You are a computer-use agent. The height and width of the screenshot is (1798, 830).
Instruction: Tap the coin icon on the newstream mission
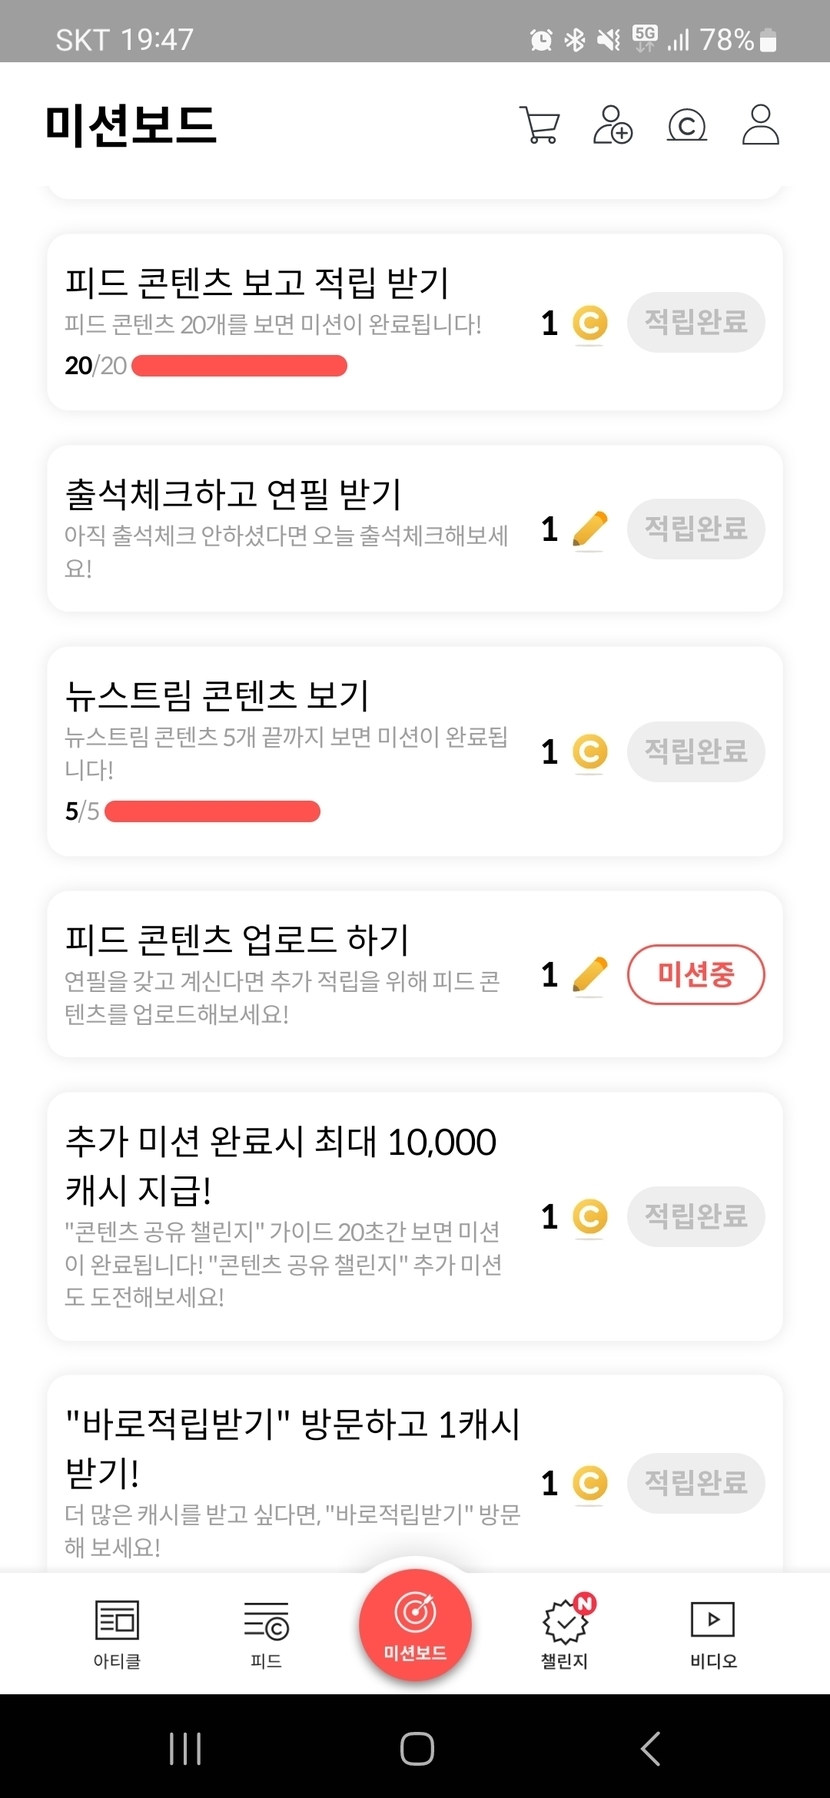[x=590, y=752]
